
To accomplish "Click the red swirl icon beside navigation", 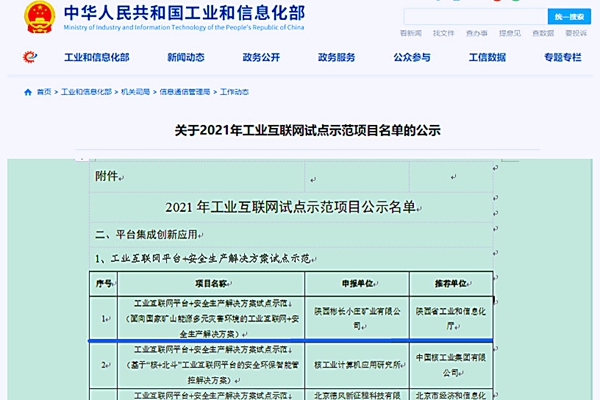I will point(30,57).
